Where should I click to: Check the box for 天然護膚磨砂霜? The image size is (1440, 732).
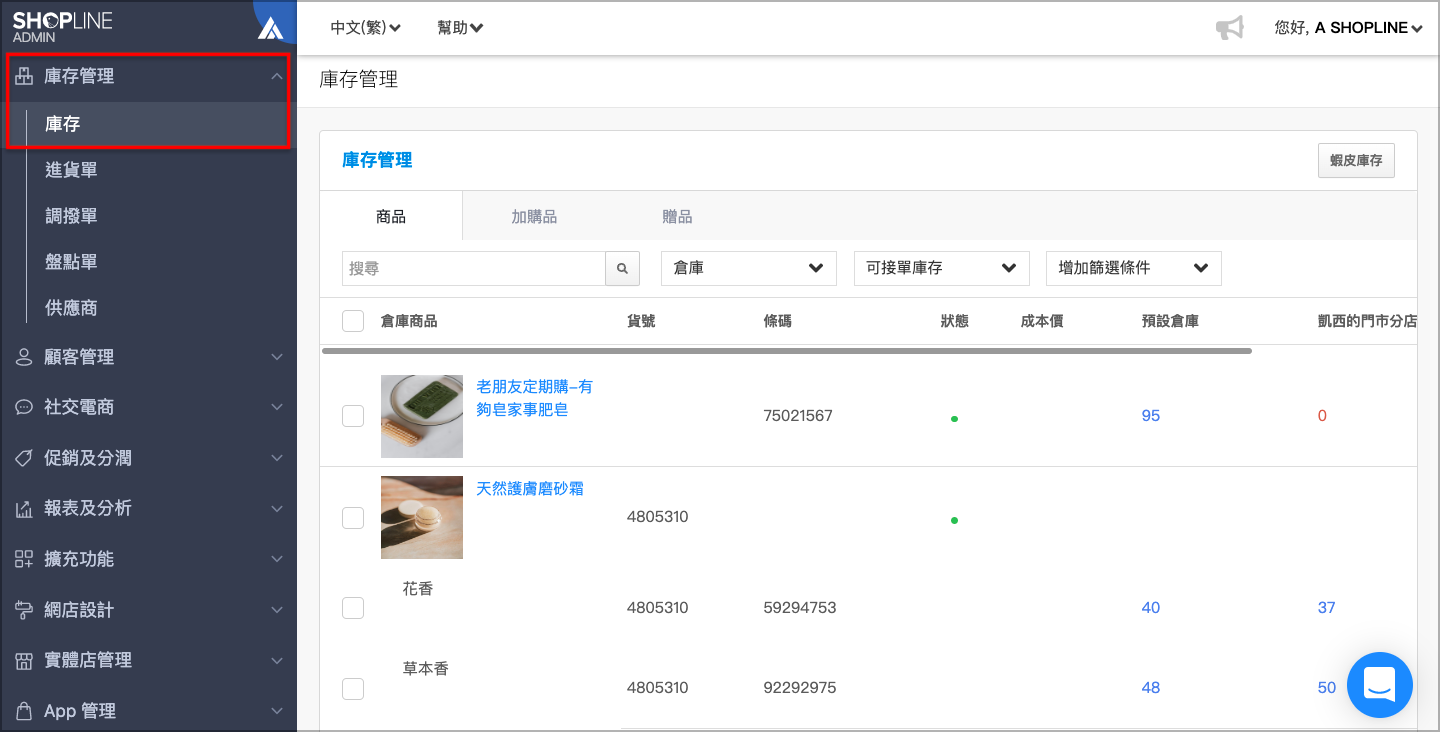pos(353,517)
